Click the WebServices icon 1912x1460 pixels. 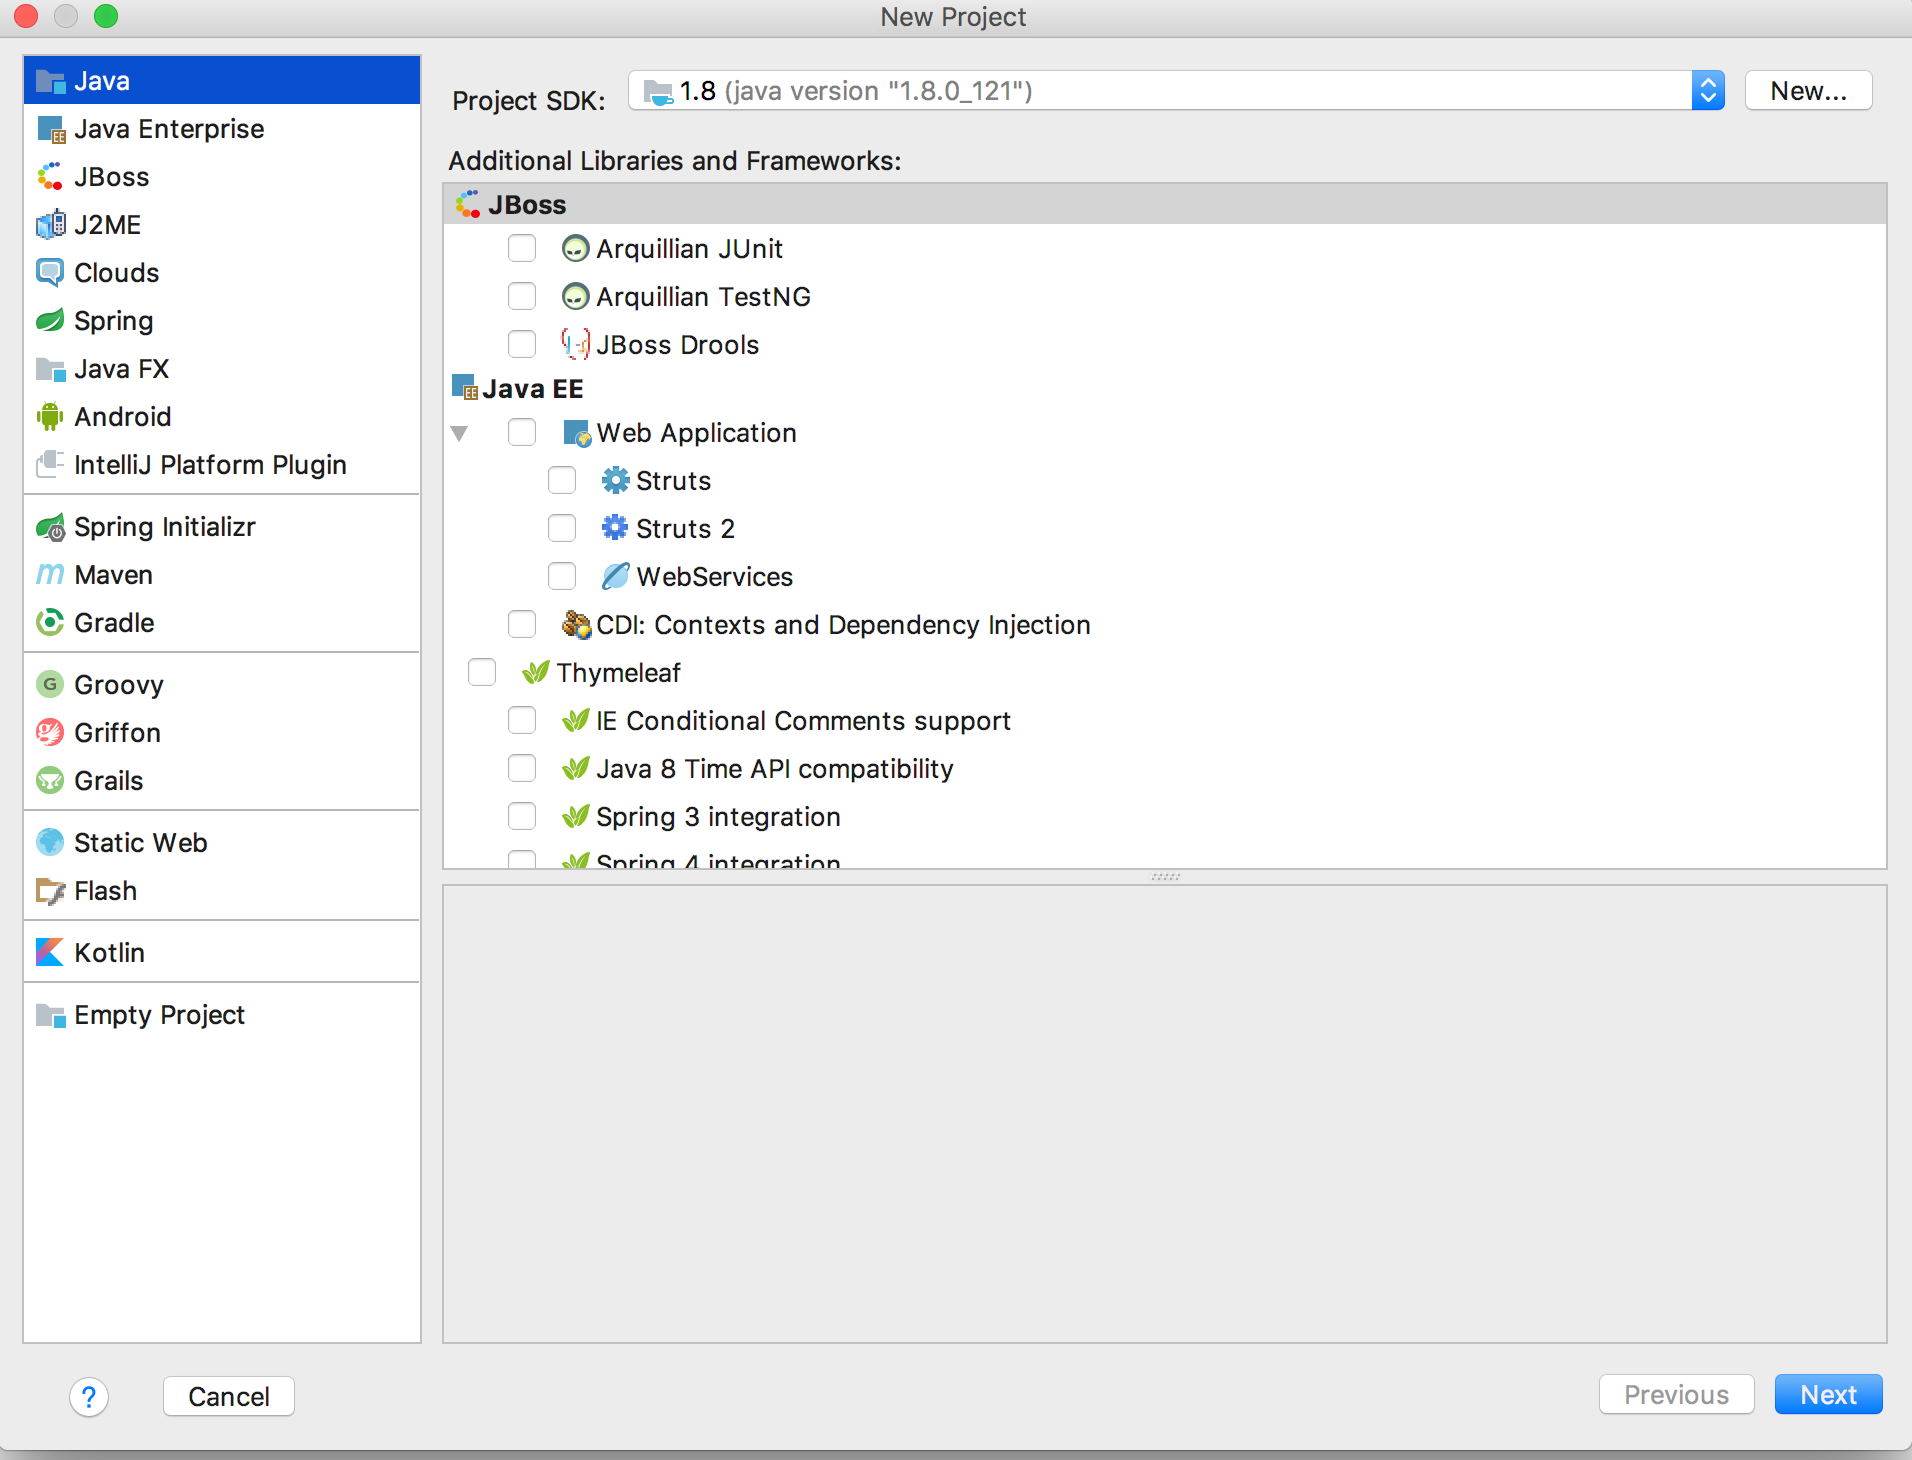pos(615,576)
